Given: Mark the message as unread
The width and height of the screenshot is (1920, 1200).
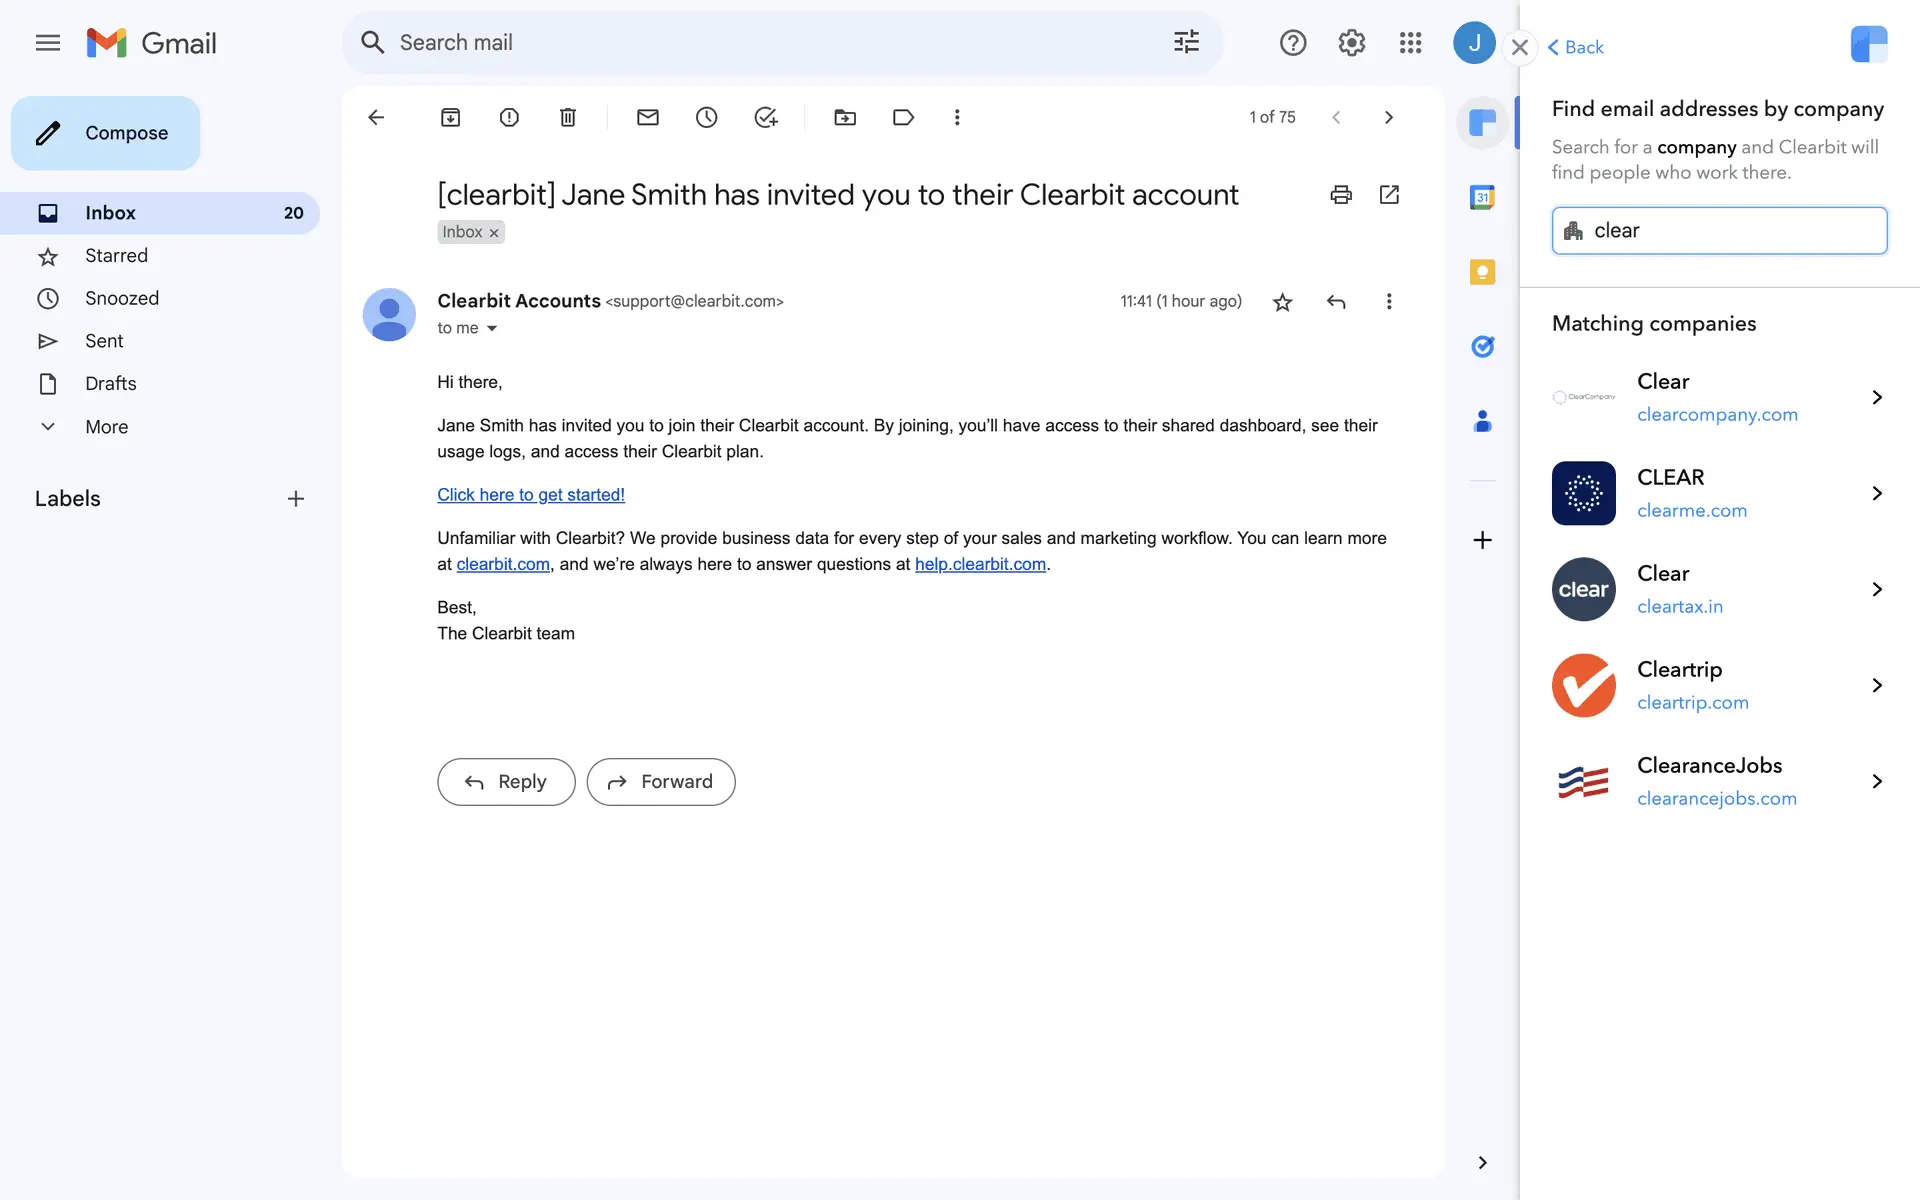Looking at the screenshot, I should pos(647,117).
